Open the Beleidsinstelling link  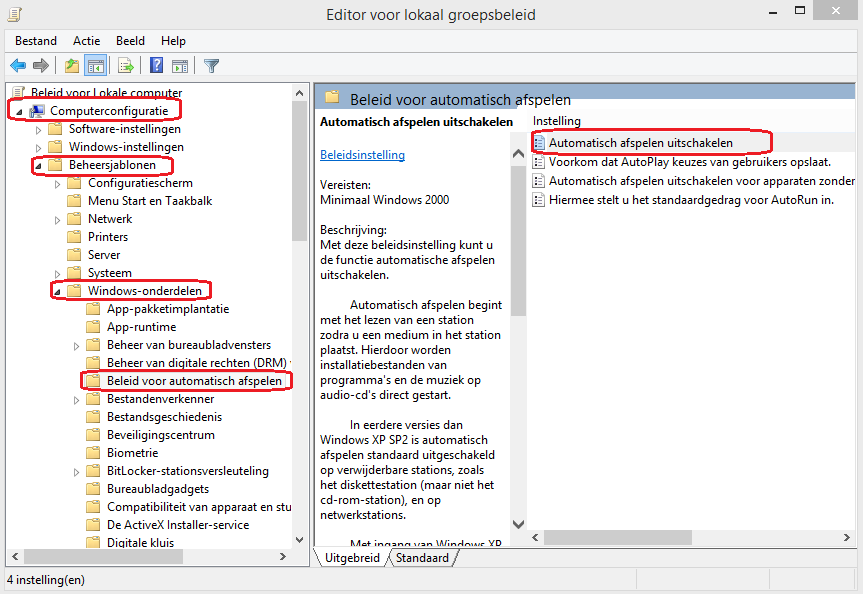362,155
